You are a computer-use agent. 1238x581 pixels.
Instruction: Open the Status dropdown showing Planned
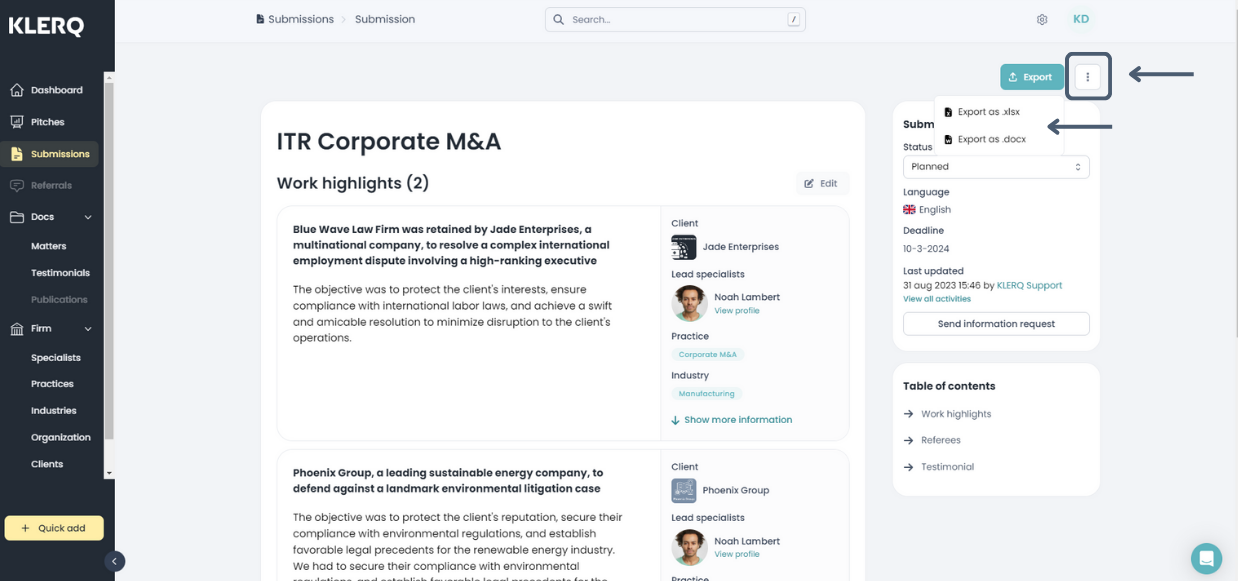click(x=996, y=167)
